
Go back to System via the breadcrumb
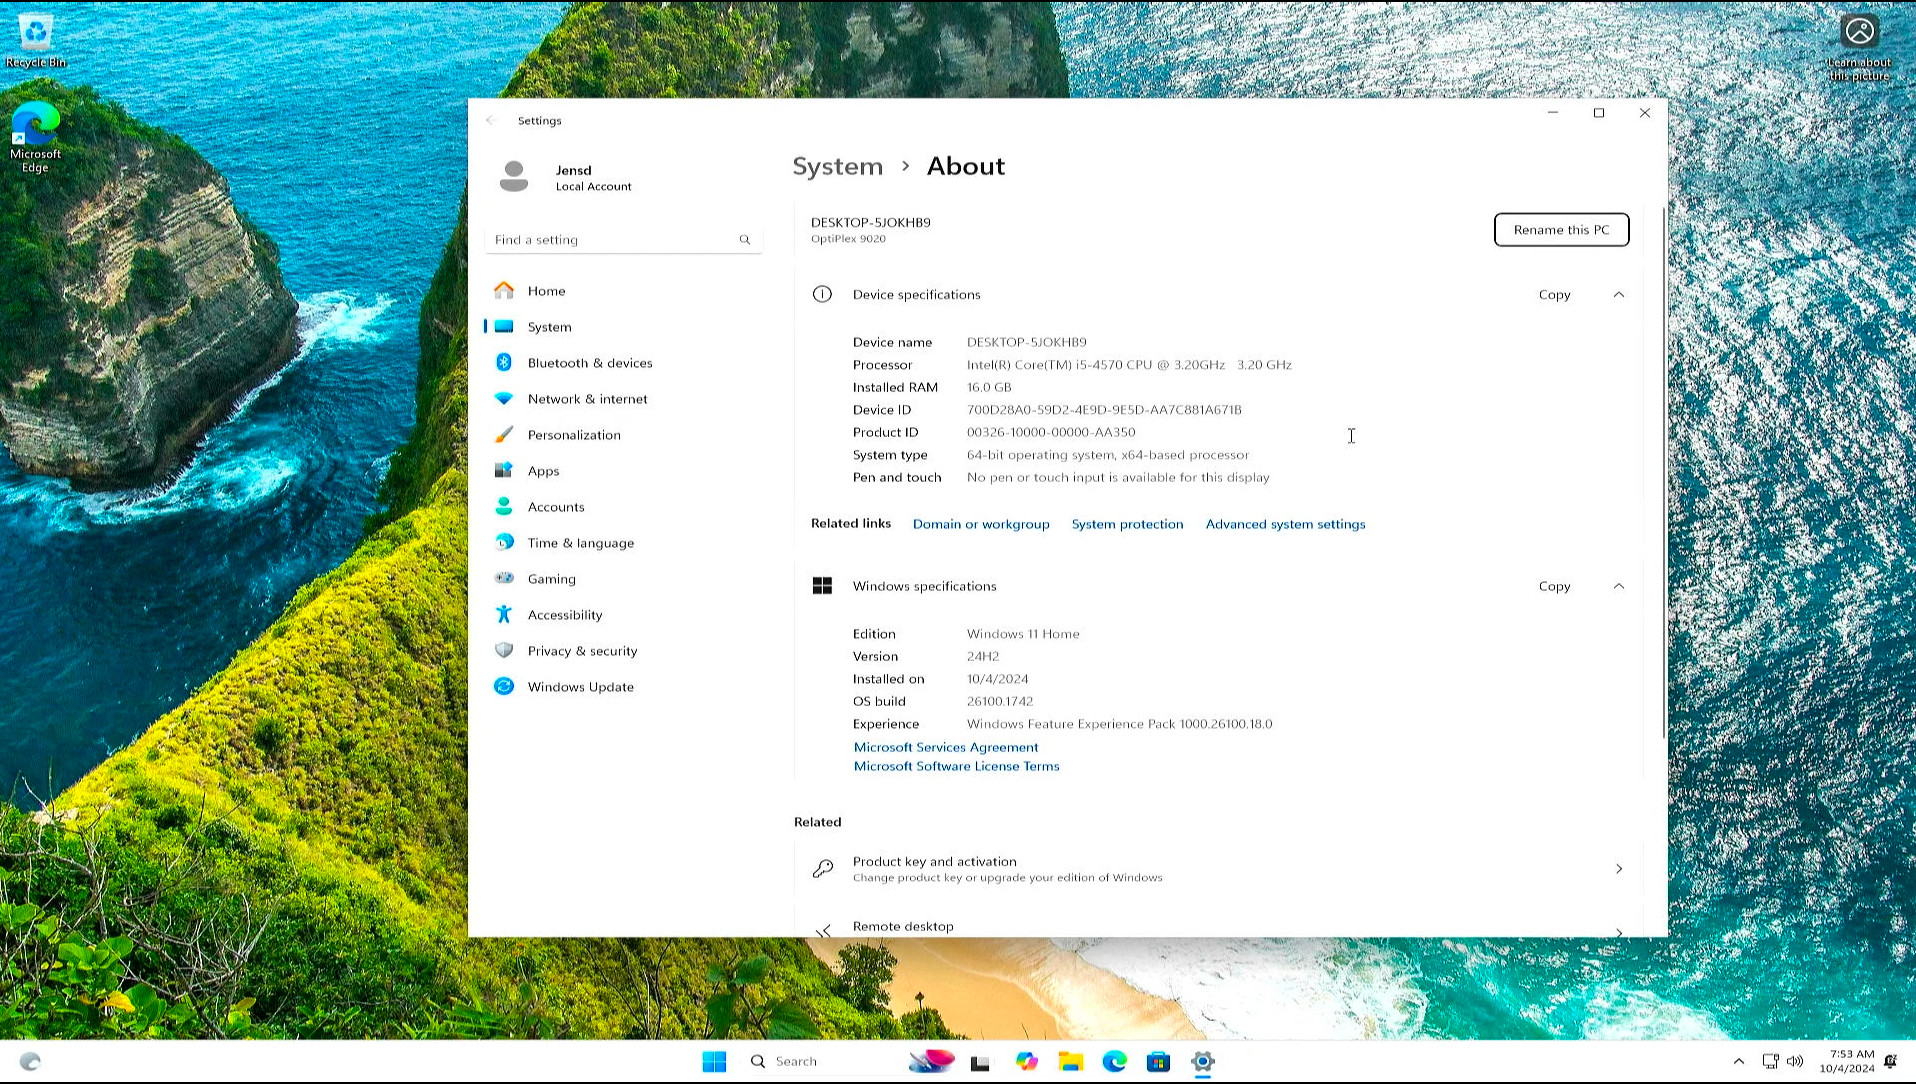click(x=838, y=166)
